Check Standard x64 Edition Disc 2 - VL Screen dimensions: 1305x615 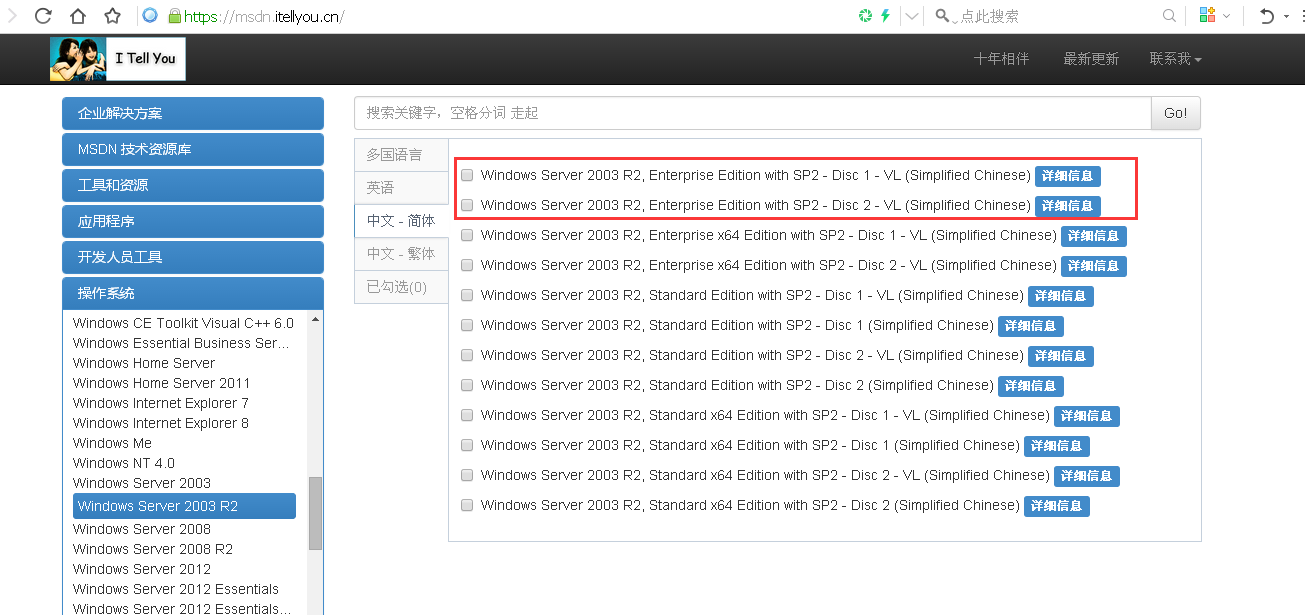click(x=467, y=476)
